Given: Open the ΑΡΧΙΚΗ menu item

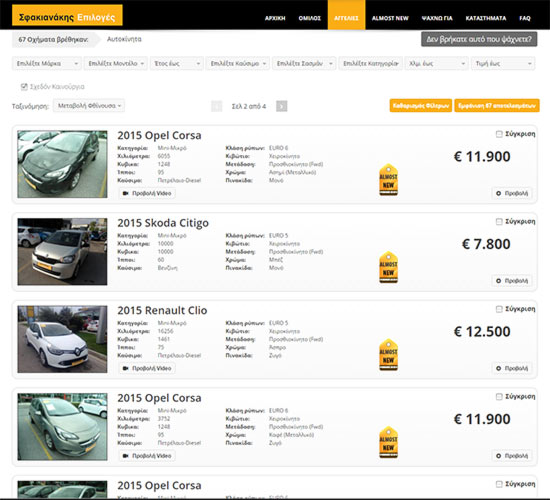Looking at the screenshot, I should (x=275, y=18).
